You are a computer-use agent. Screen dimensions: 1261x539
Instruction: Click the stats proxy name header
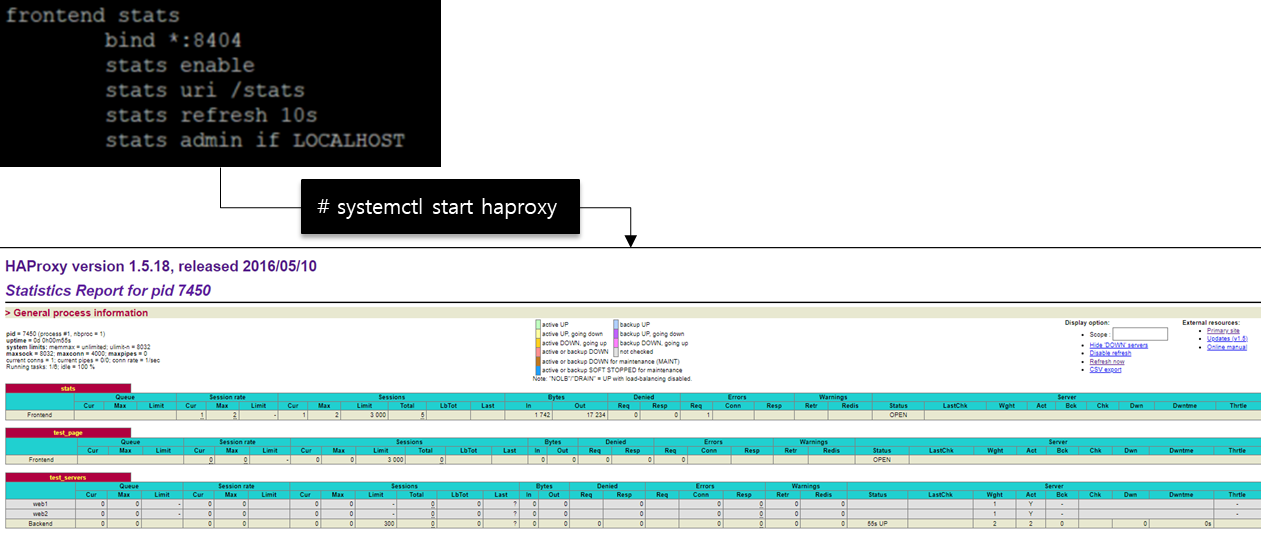point(68,388)
